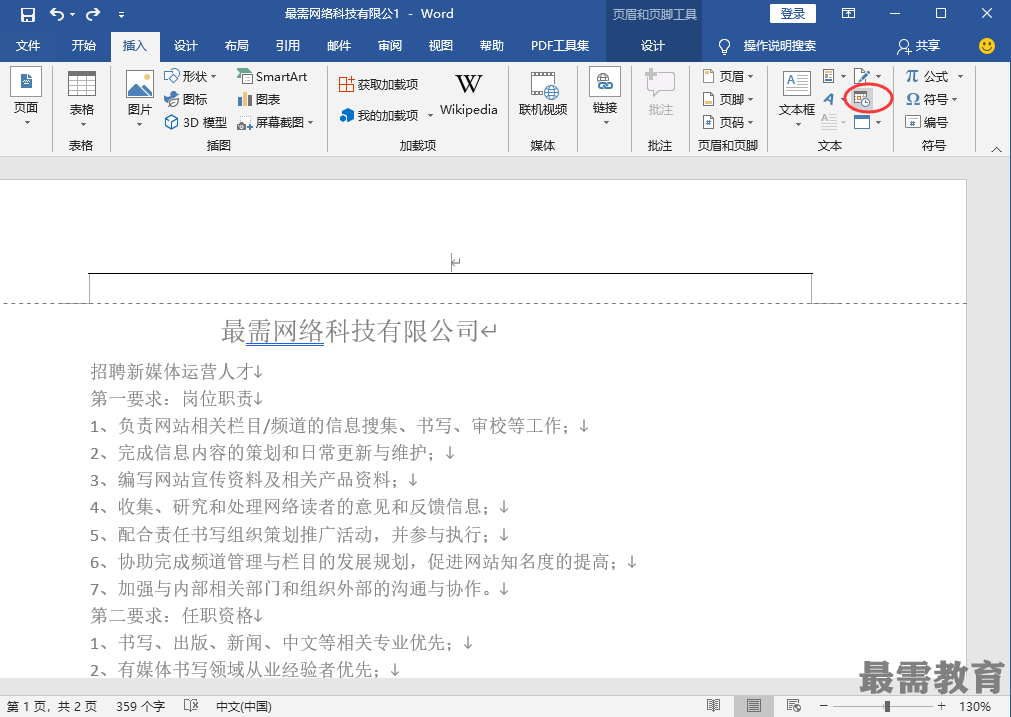Insert a 3D 模型
The image size is (1011, 717).
pos(195,123)
